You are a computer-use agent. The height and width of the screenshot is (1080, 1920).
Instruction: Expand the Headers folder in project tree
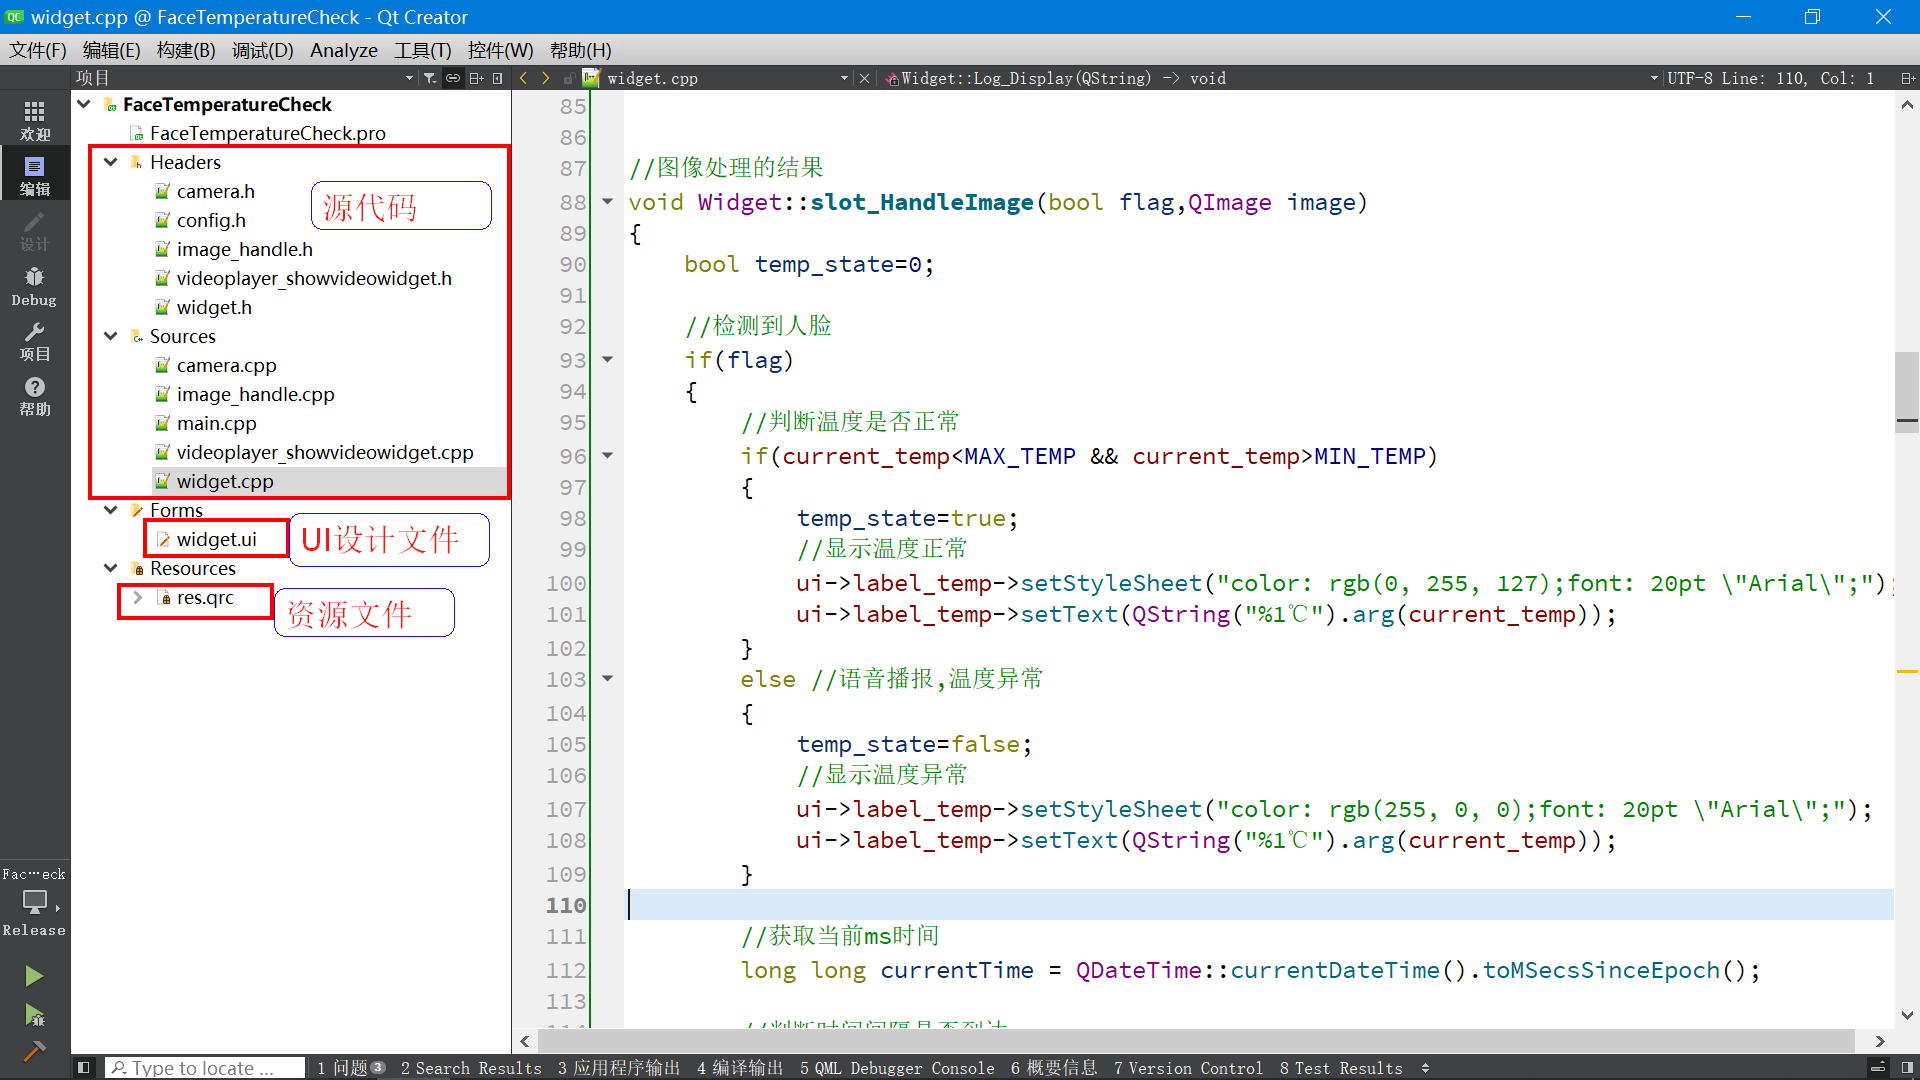pyautogui.click(x=111, y=161)
